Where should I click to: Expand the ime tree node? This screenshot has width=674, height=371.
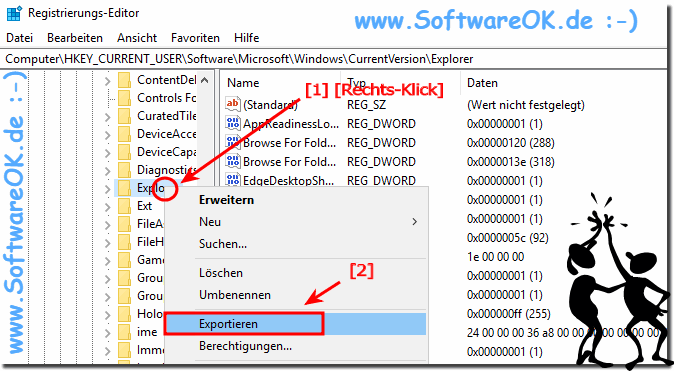pos(107,332)
